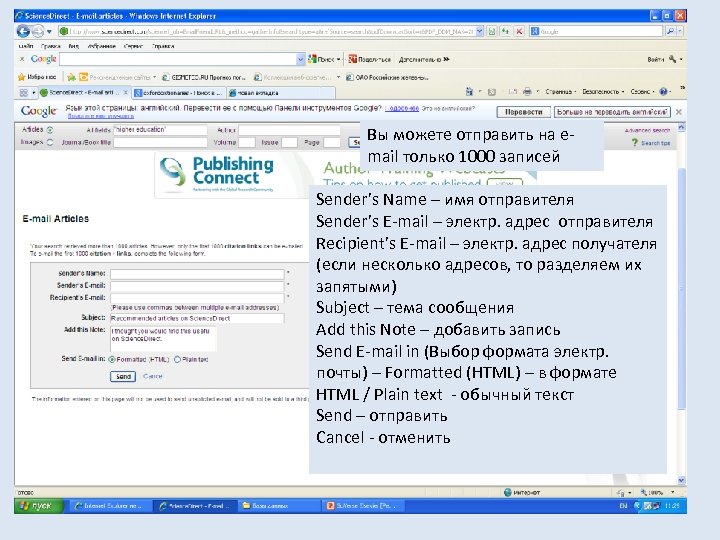Screen dimensions: 720x540
Task: Open the Help question mark icon
Action: (x=663, y=91)
